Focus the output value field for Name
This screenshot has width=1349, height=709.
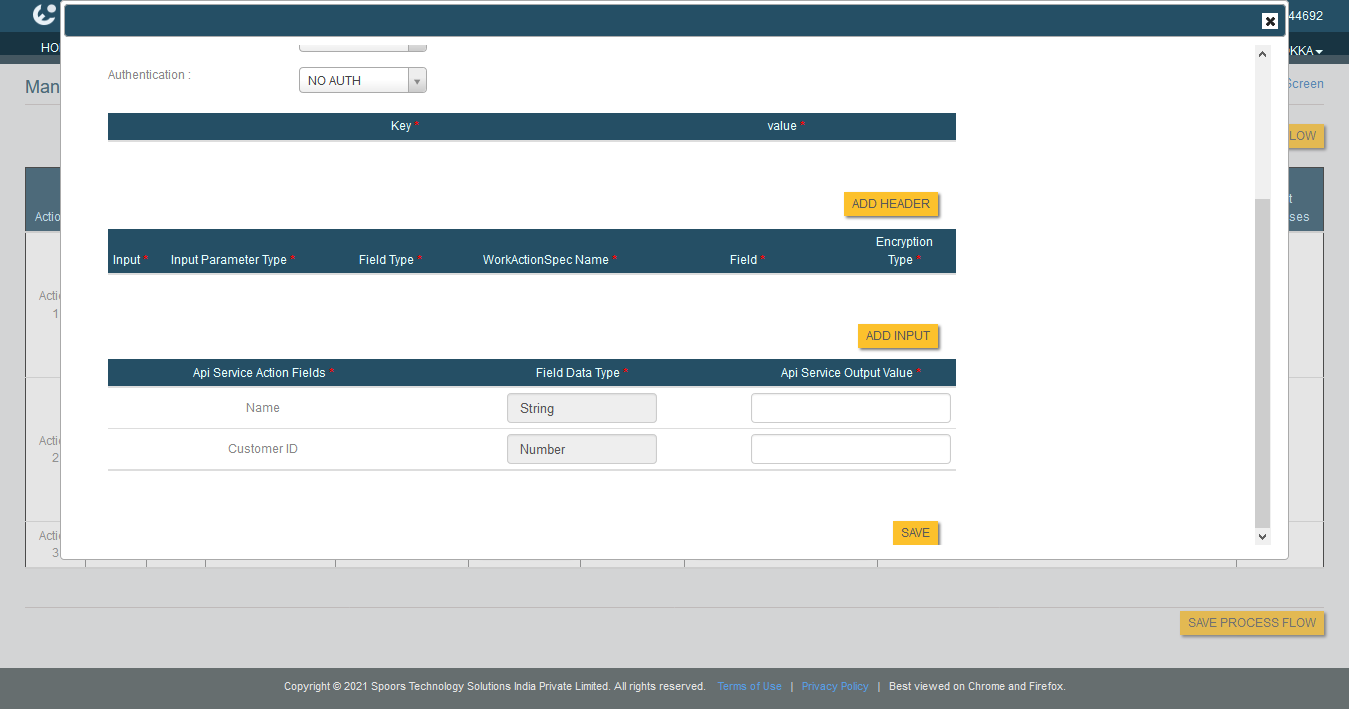pos(850,408)
